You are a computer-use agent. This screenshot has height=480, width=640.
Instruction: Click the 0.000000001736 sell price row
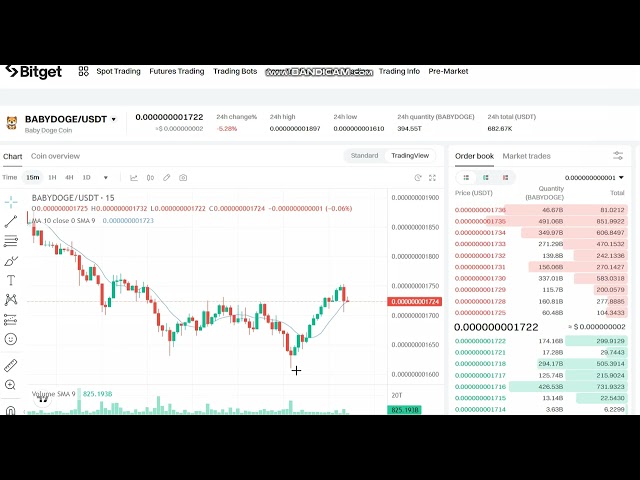pyautogui.click(x=481, y=210)
